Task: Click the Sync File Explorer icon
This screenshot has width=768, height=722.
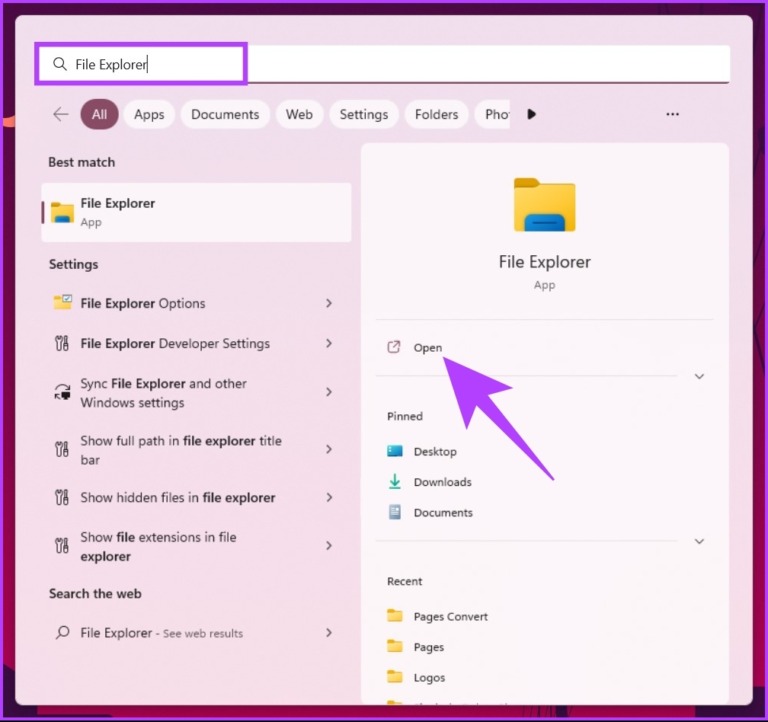Action: point(62,392)
